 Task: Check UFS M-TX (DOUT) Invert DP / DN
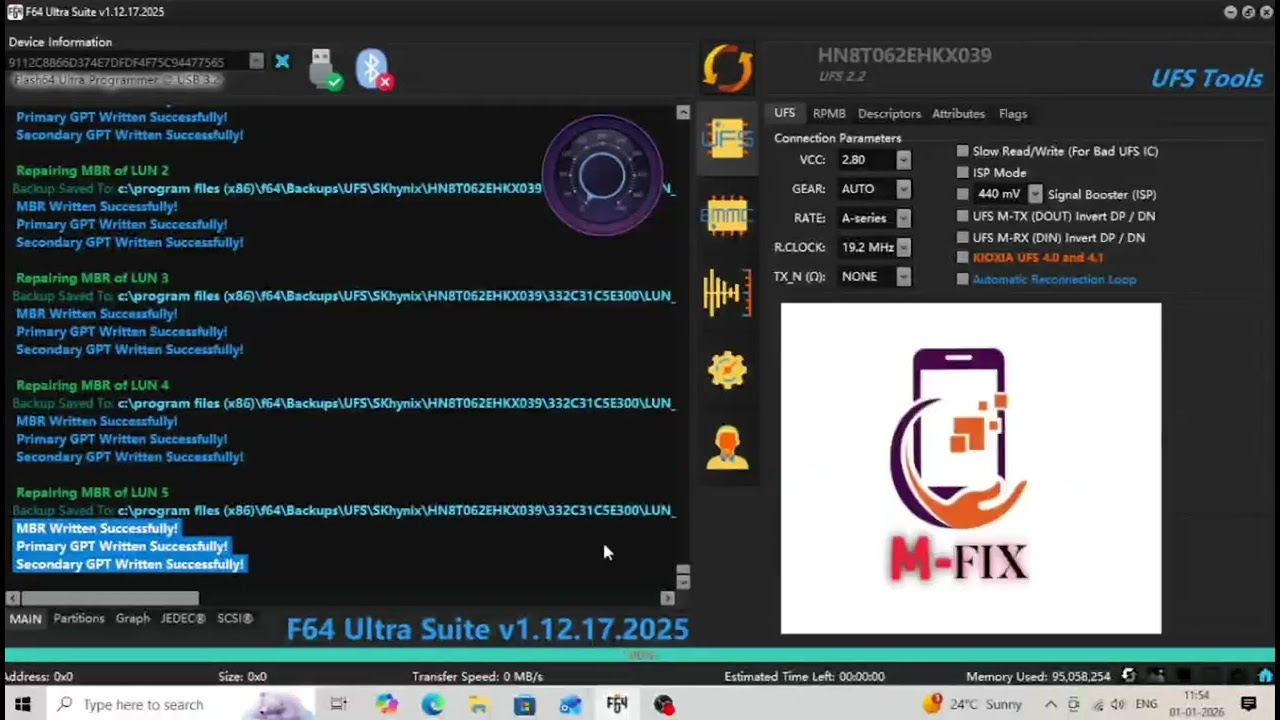click(963, 215)
